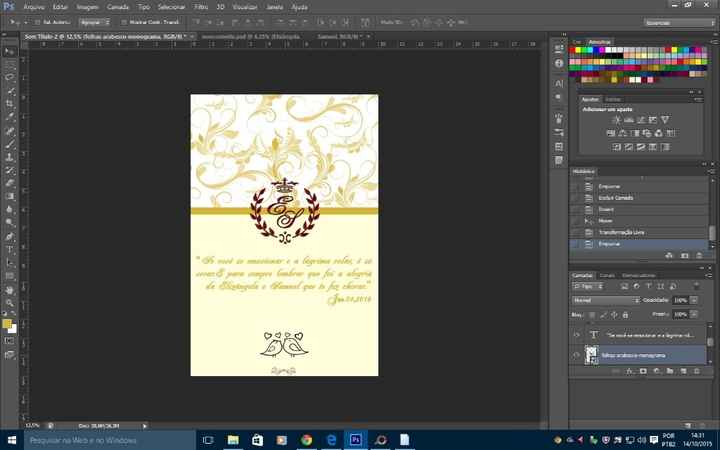Select the Clone Stamp tool
The height and width of the screenshot is (450, 720).
click(x=9, y=158)
